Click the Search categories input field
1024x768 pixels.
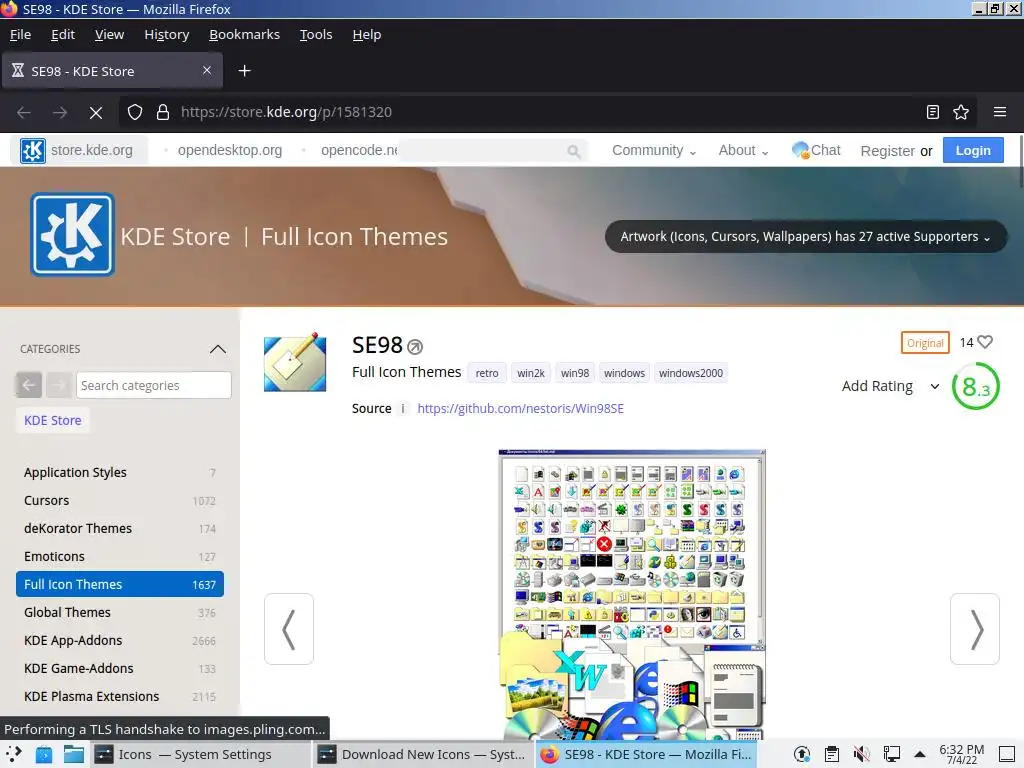[x=153, y=385]
